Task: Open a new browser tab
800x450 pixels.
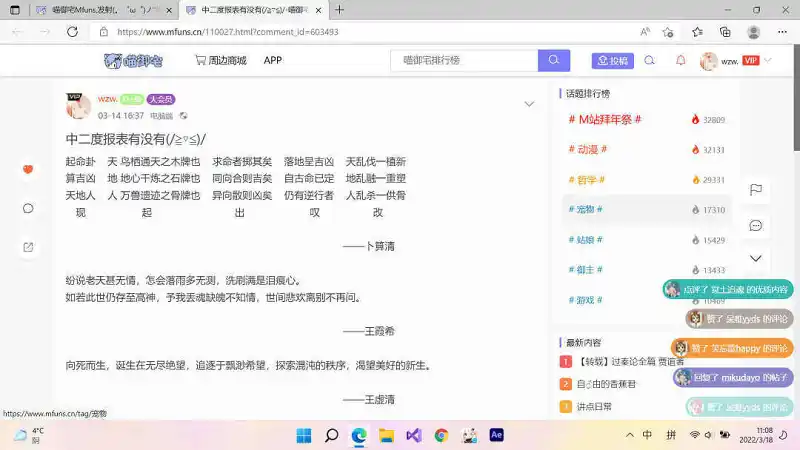Action: click(339, 10)
